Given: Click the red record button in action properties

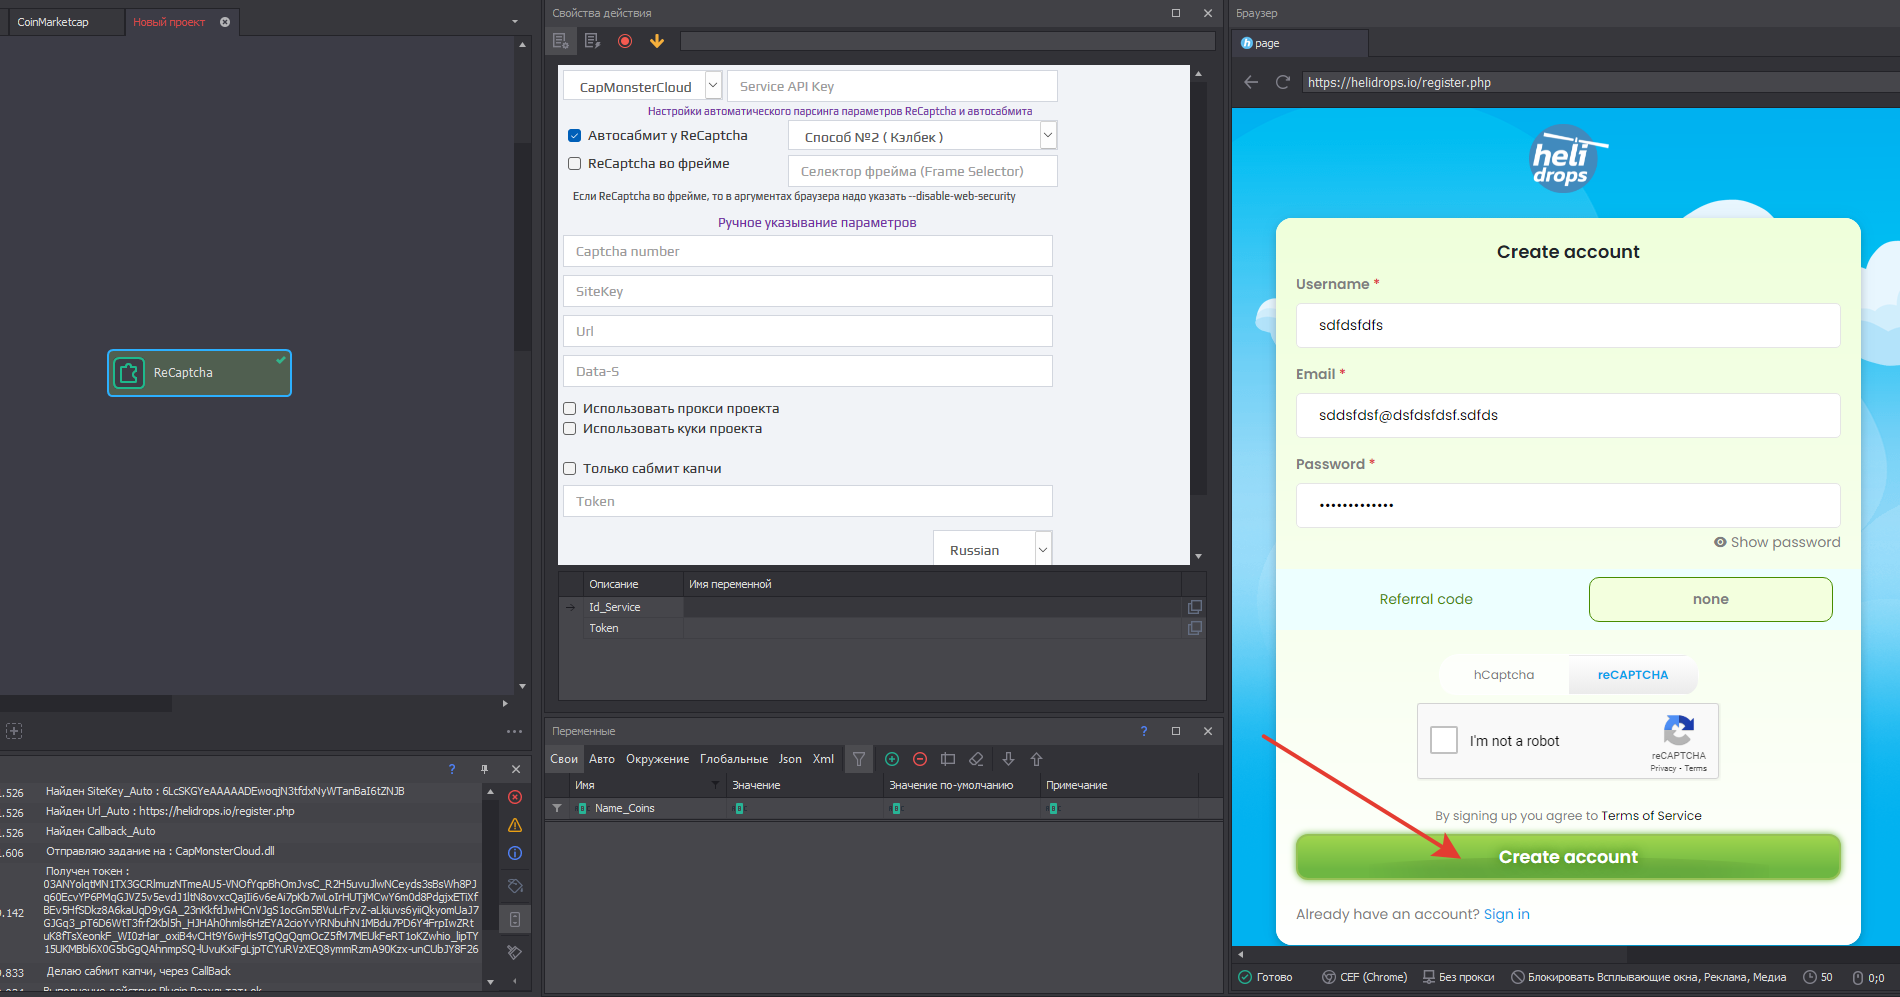Looking at the screenshot, I should click(625, 41).
